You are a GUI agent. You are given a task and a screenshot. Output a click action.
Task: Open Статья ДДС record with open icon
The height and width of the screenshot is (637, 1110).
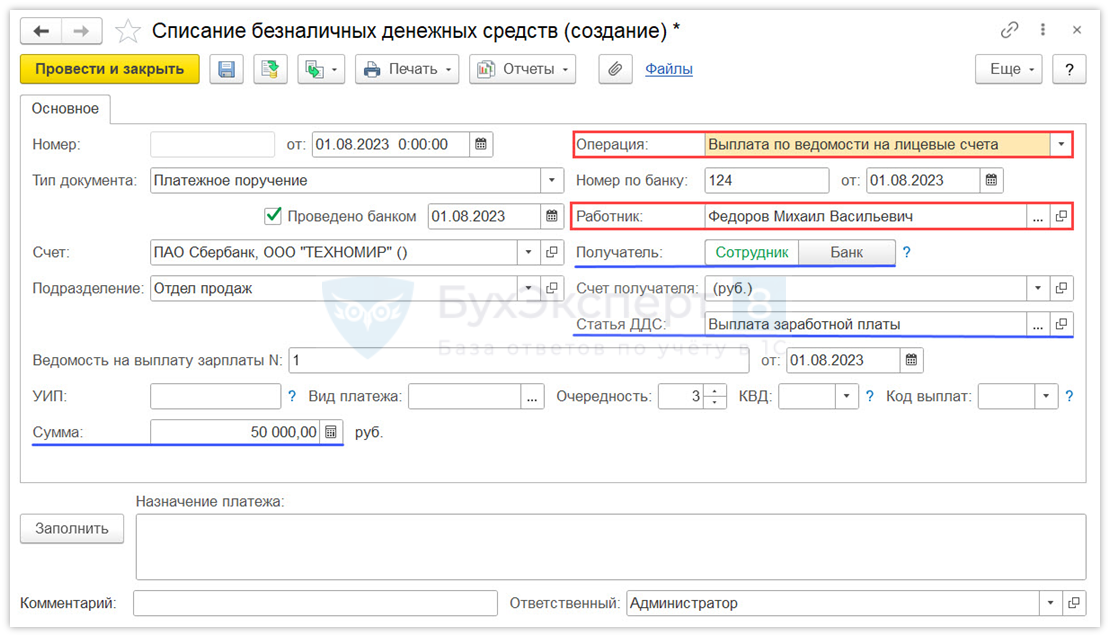(x=1061, y=324)
